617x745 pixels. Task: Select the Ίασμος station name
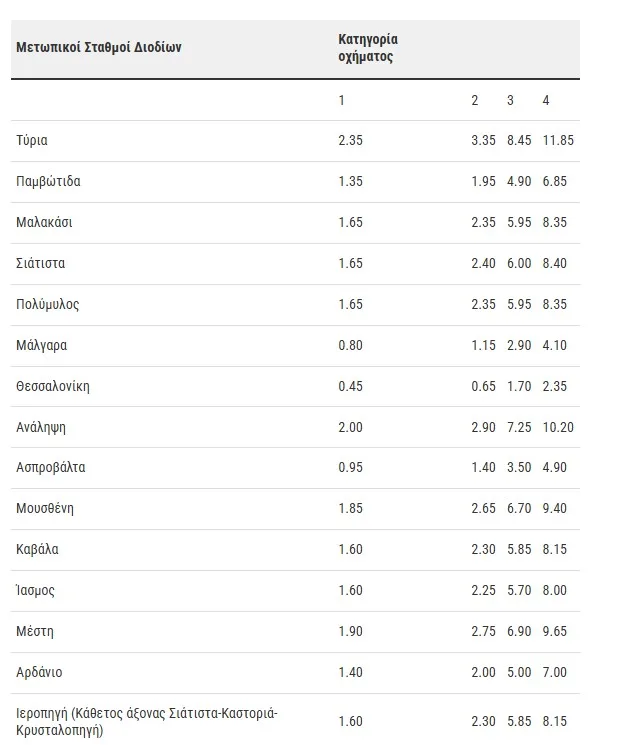coord(36,591)
